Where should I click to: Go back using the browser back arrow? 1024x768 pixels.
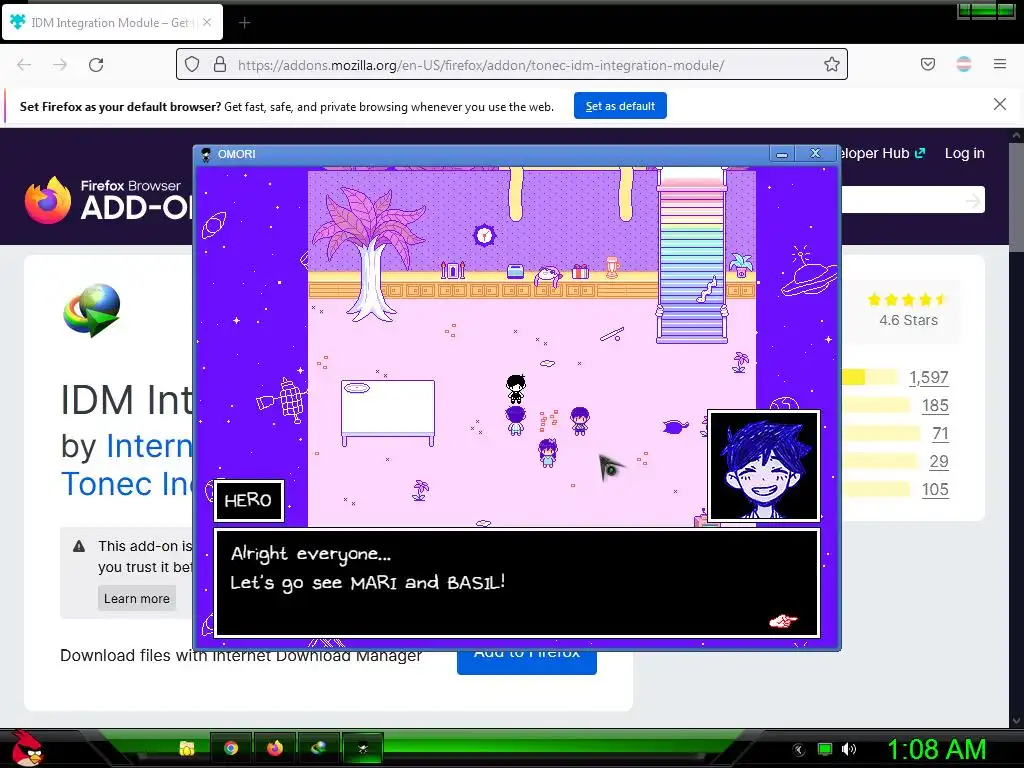point(24,65)
